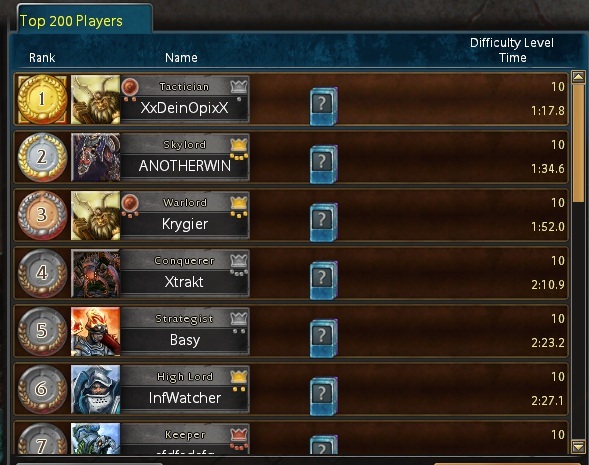Click the scrollbar down arrow

pos(578,447)
